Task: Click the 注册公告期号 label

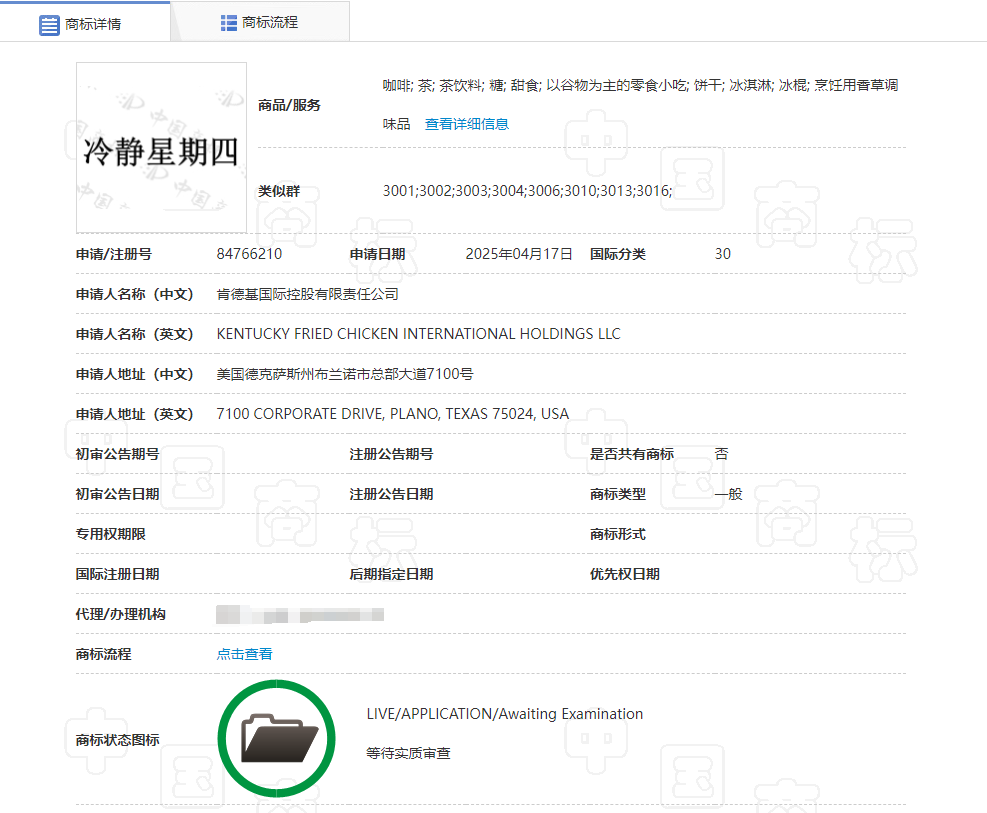Action: [x=391, y=454]
